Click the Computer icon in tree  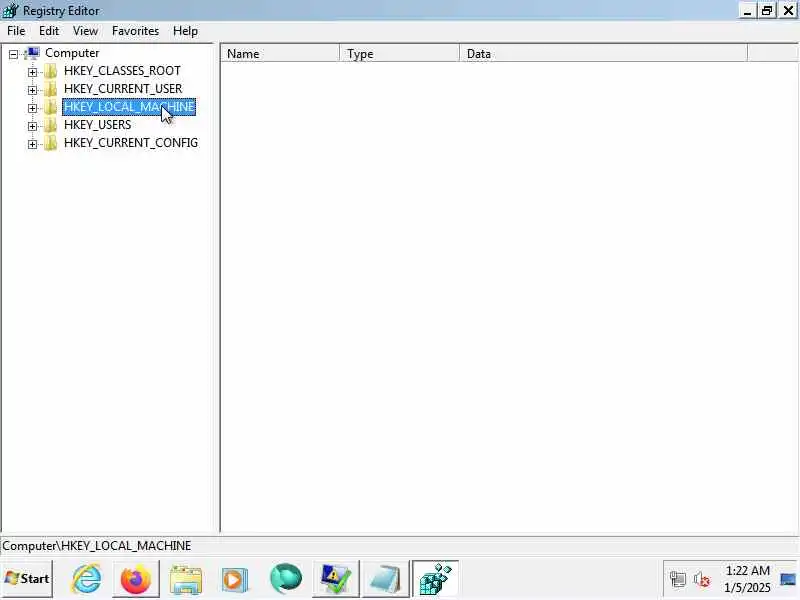pyautogui.click(x=32, y=53)
